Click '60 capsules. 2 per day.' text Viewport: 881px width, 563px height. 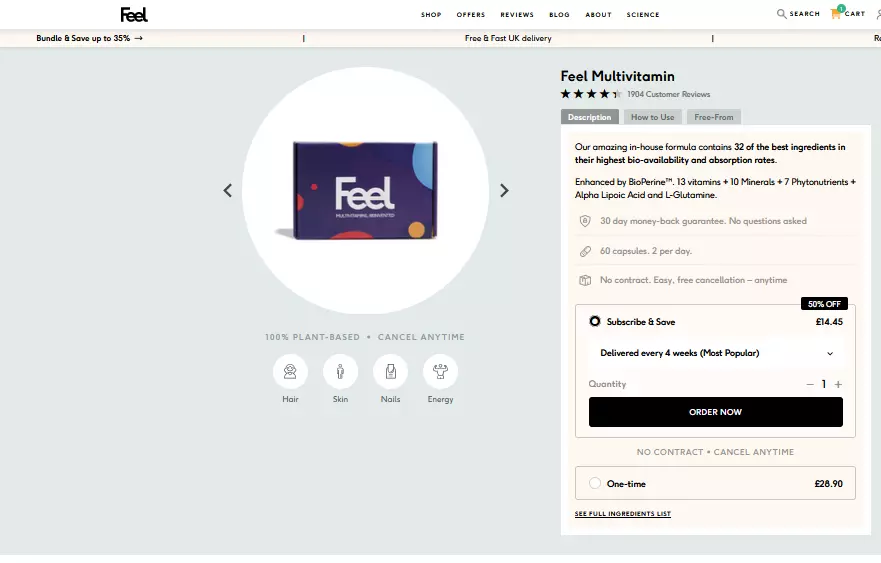click(x=646, y=251)
